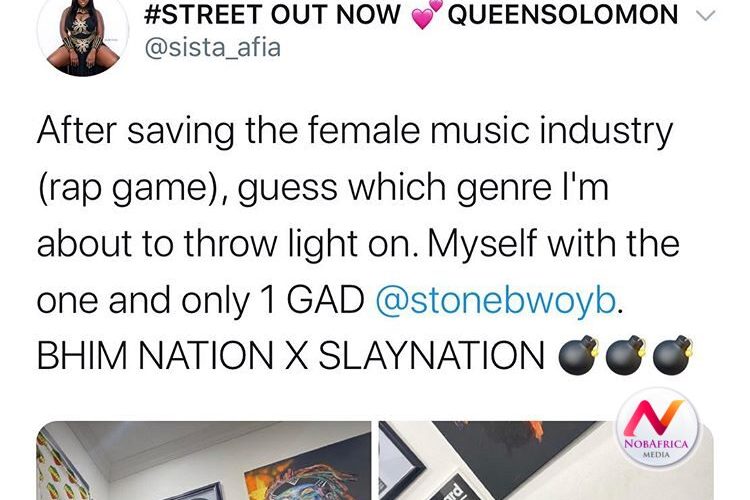Click the middle bomb emoji
Viewport: 750px width, 500px height.
(626, 355)
